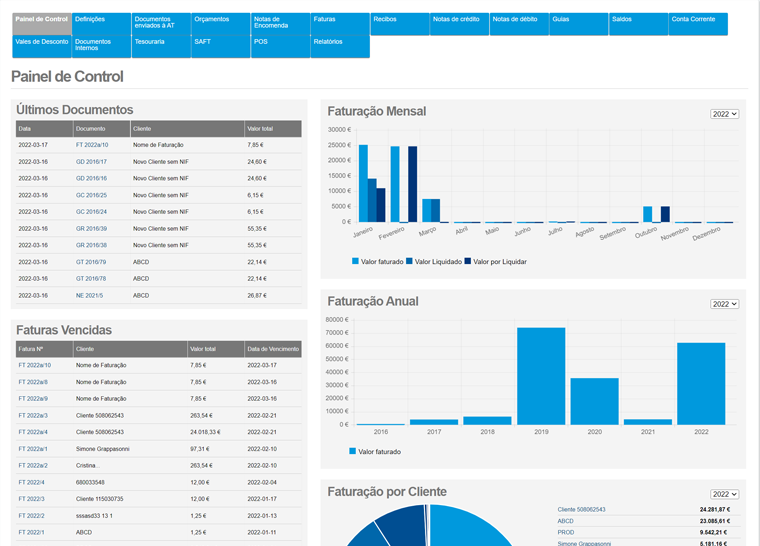Open document NE 2021/5
The image size is (760, 546).
pyautogui.click(x=89, y=296)
